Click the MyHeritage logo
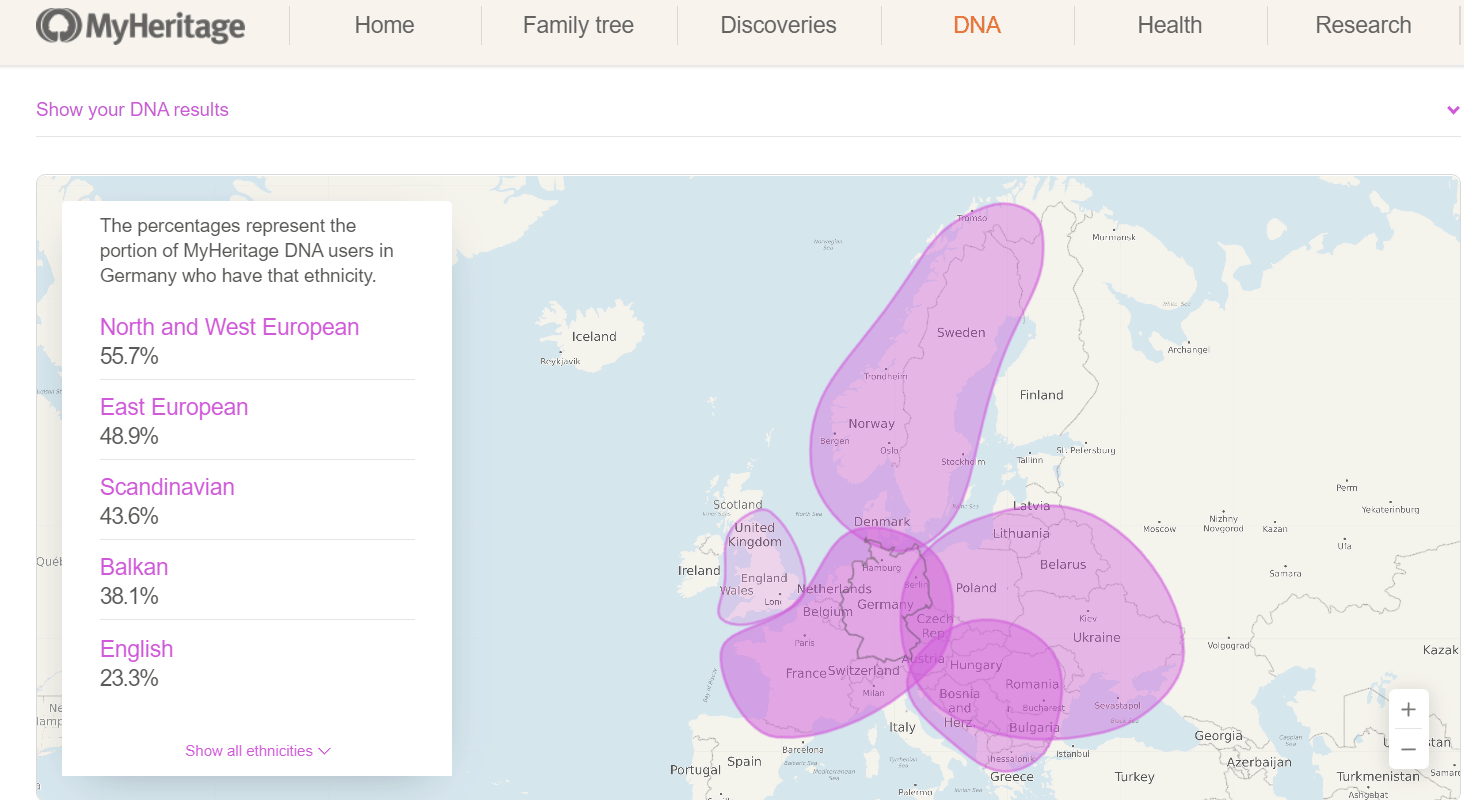1464x800 pixels. pyautogui.click(x=140, y=25)
